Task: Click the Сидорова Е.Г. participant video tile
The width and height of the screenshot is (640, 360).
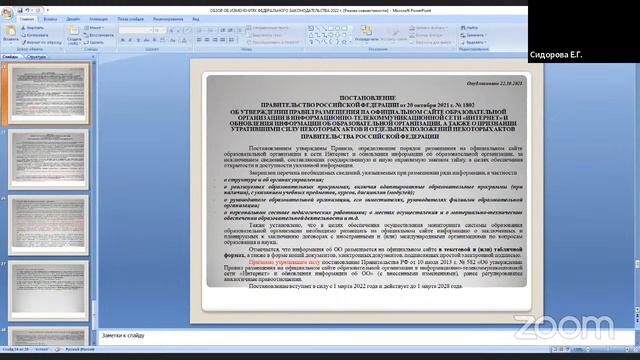Action: (x=584, y=31)
